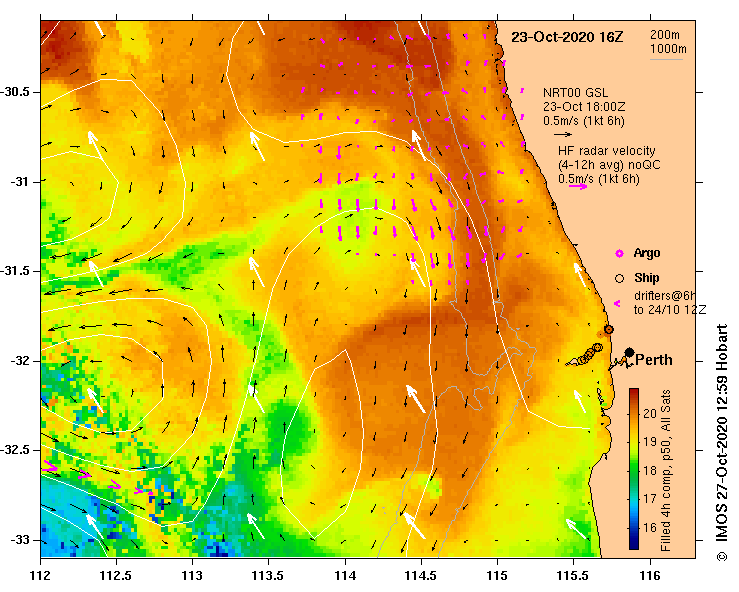
Task: Click the longitude label 115.5
Action: tap(574, 576)
